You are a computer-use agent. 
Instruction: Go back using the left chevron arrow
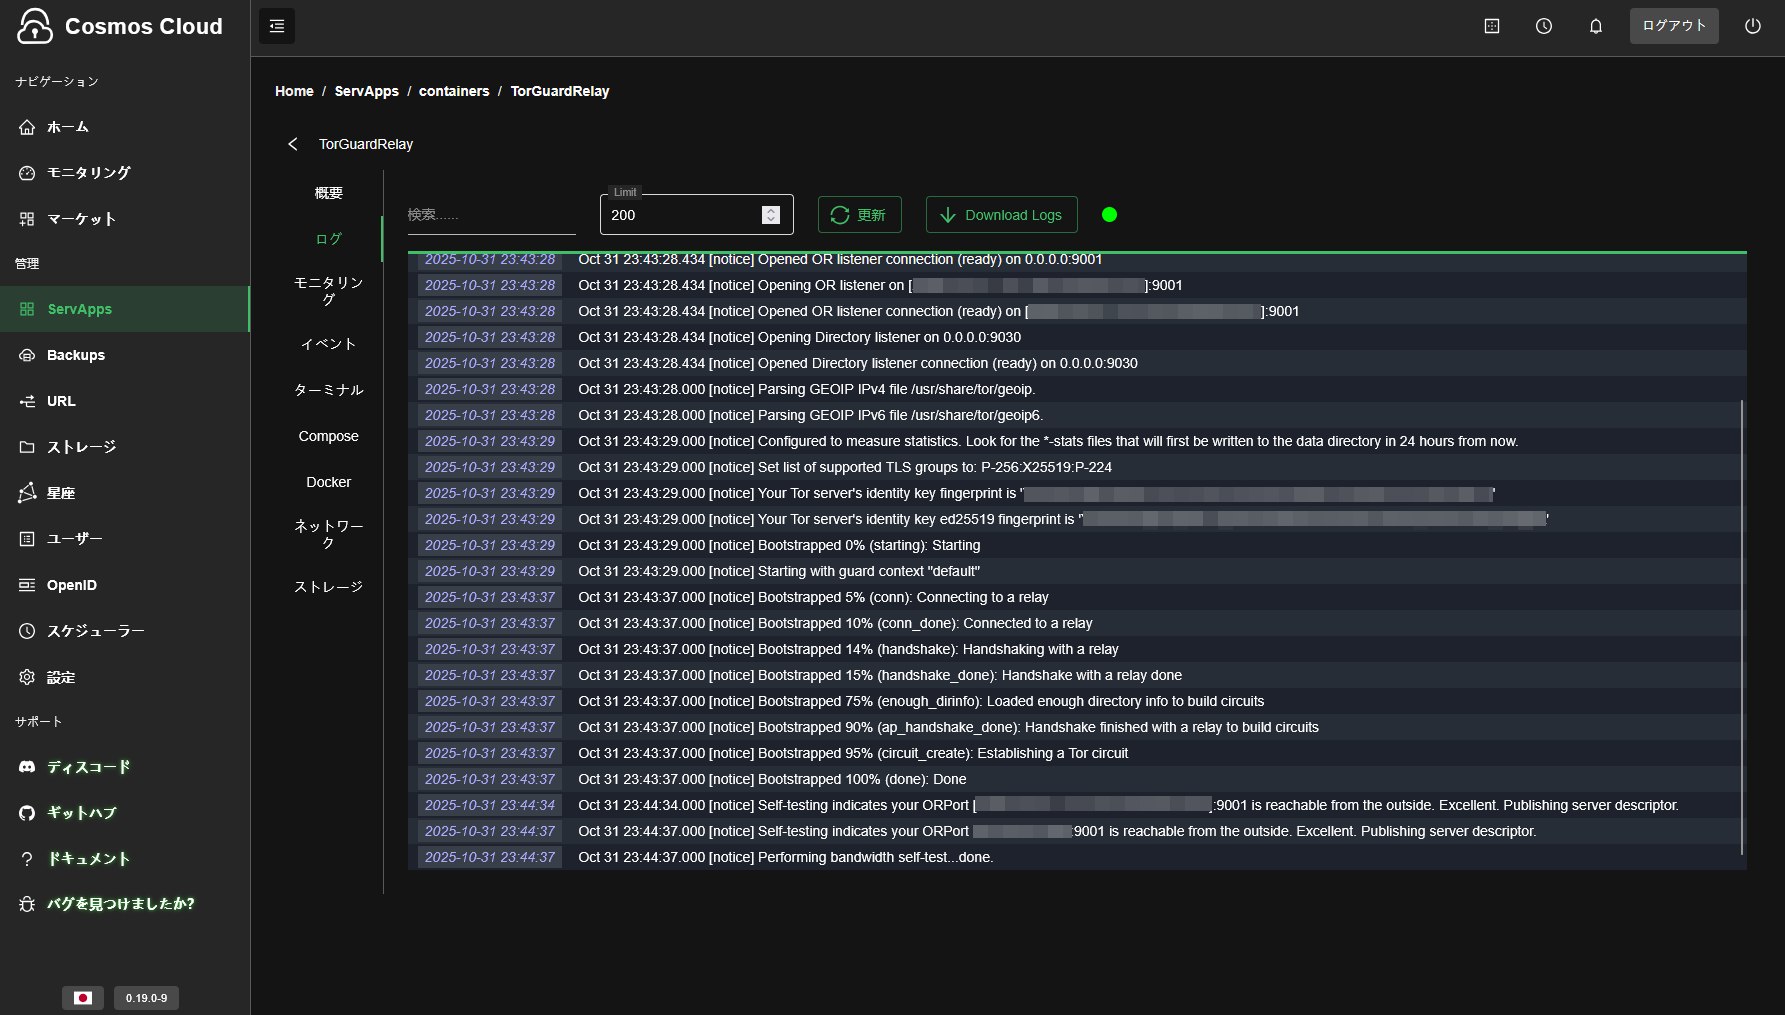tap(293, 144)
